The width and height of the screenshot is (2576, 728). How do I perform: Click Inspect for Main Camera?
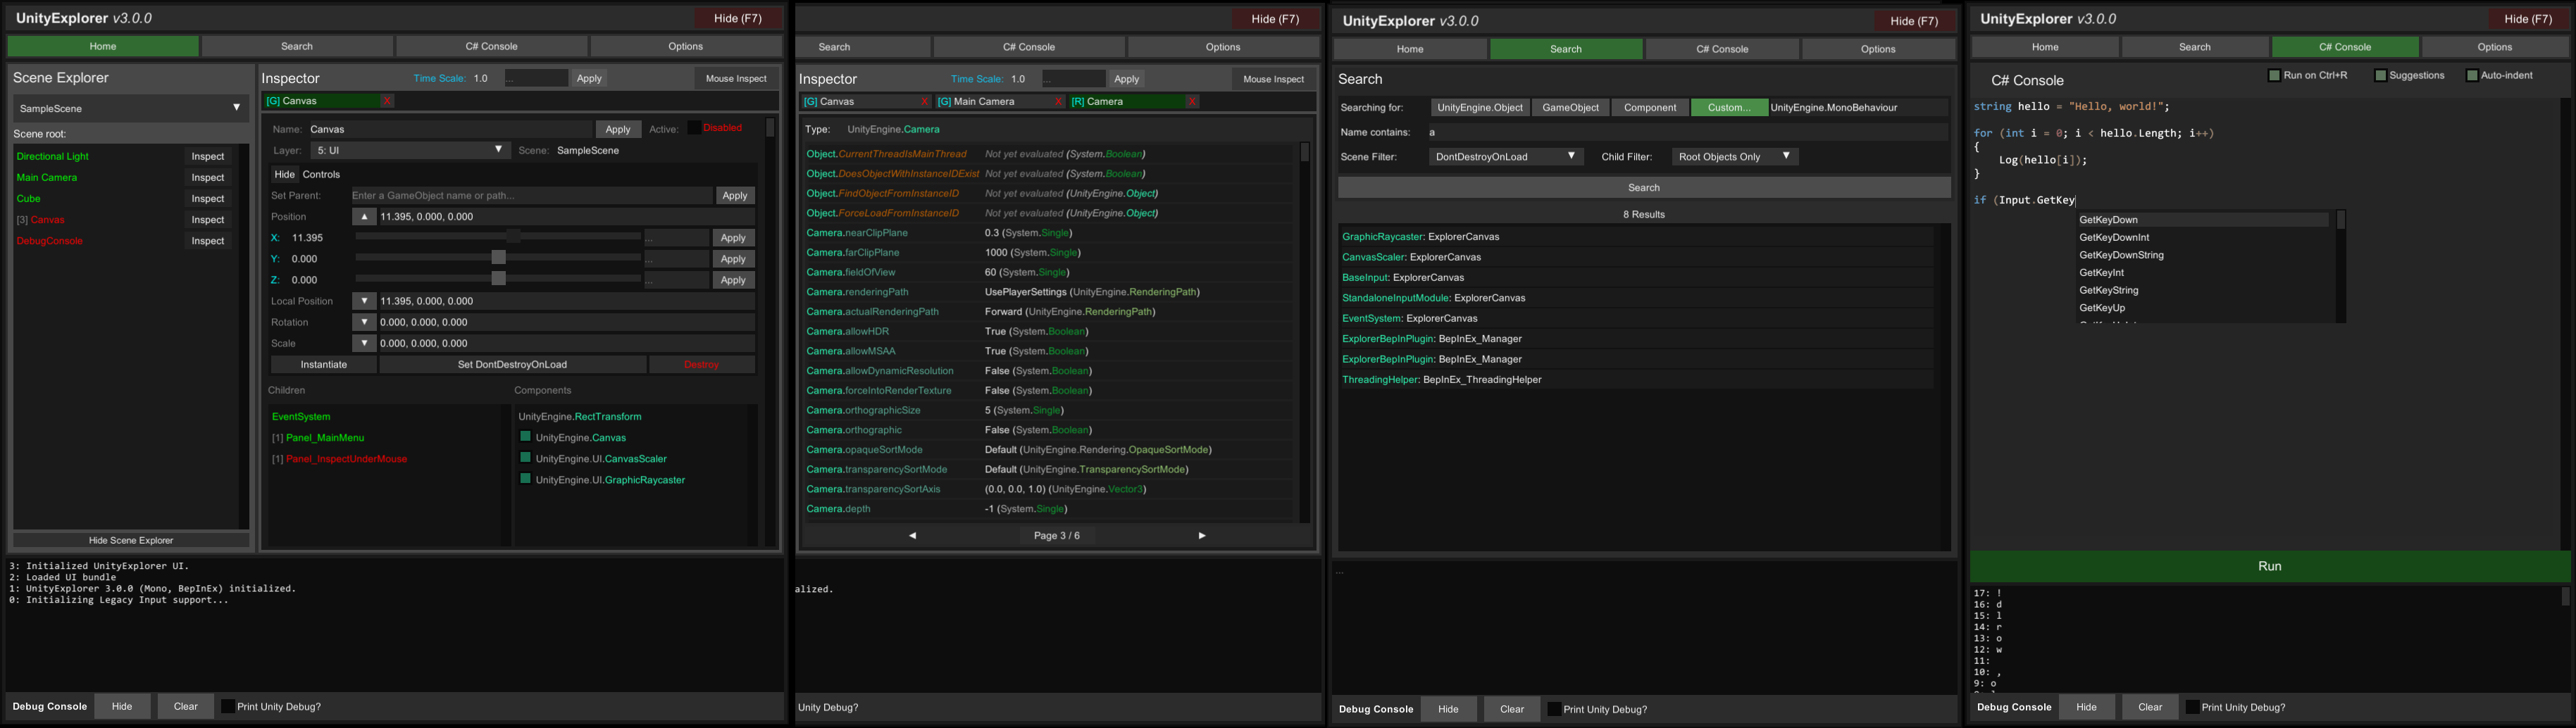point(208,178)
